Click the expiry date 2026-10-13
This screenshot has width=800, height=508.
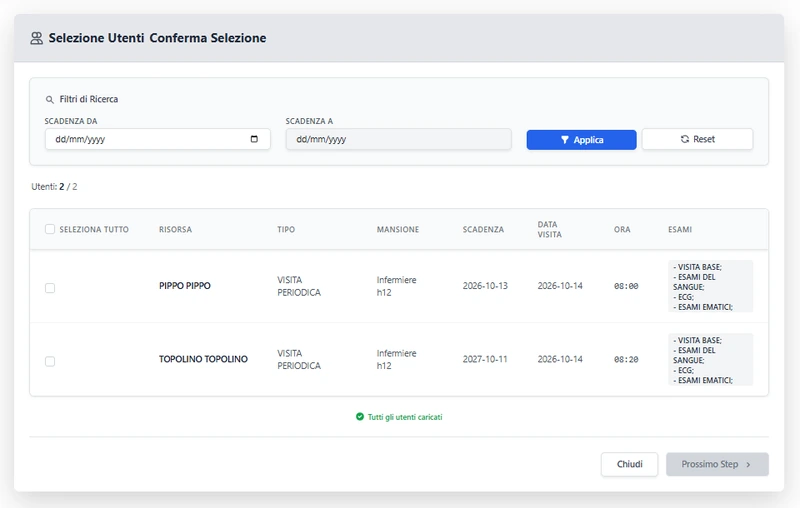click(x=485, y=286)
